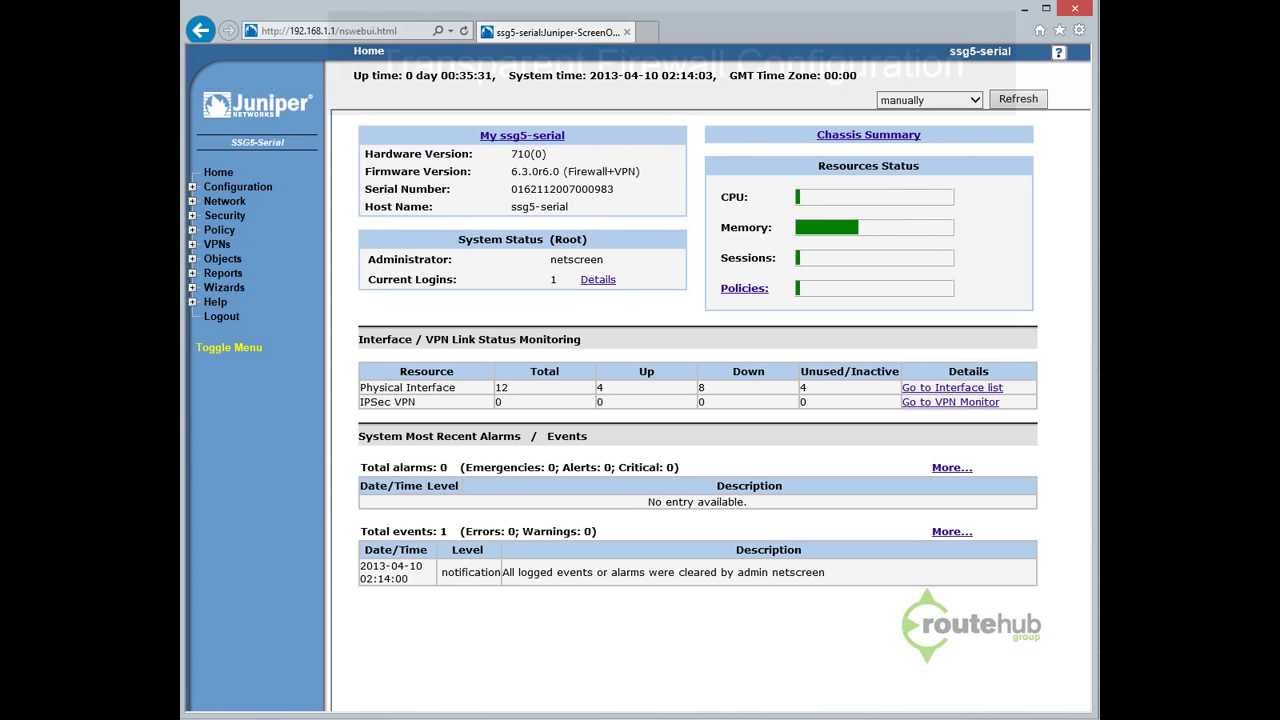Expand the Network menu node
Image resolution: width=1280 pixels, height=720 pixels.
point(192,201)
